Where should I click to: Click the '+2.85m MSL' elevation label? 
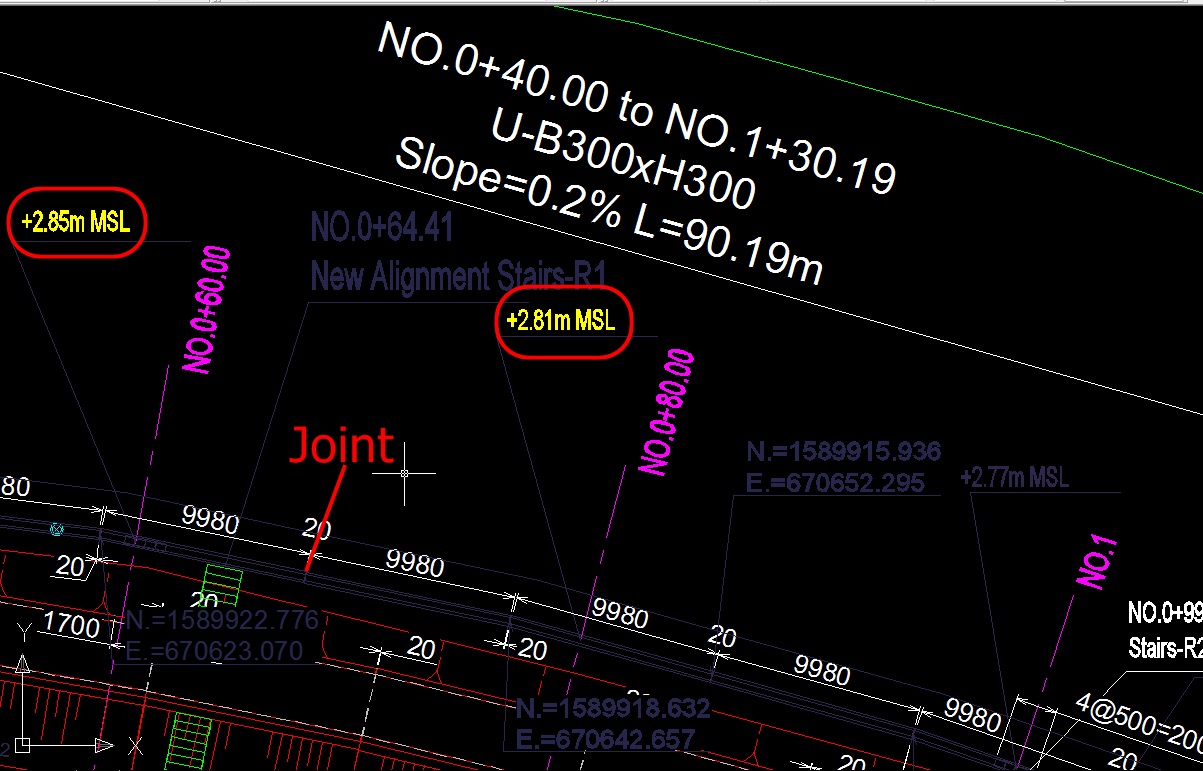tap(76, 222)
